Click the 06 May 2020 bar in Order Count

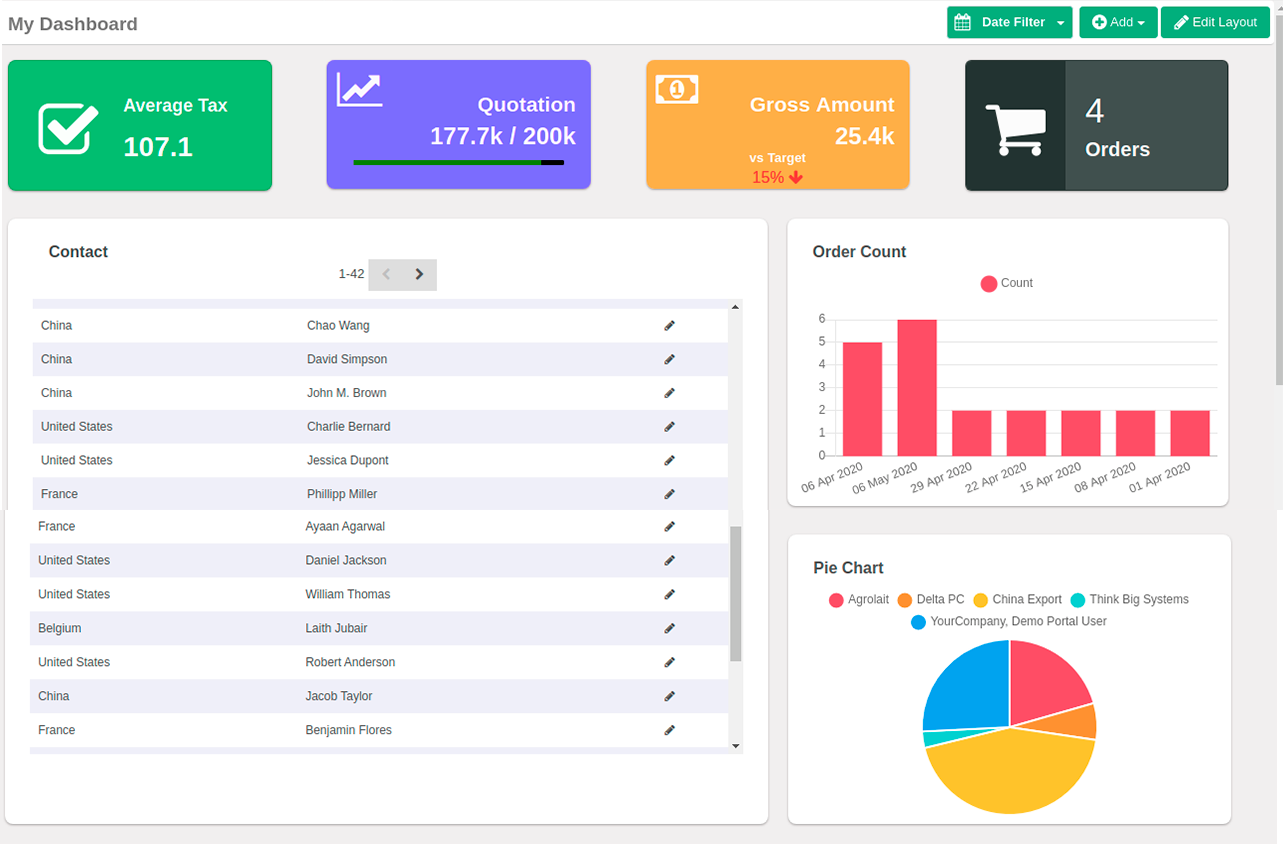coord(917,388)
